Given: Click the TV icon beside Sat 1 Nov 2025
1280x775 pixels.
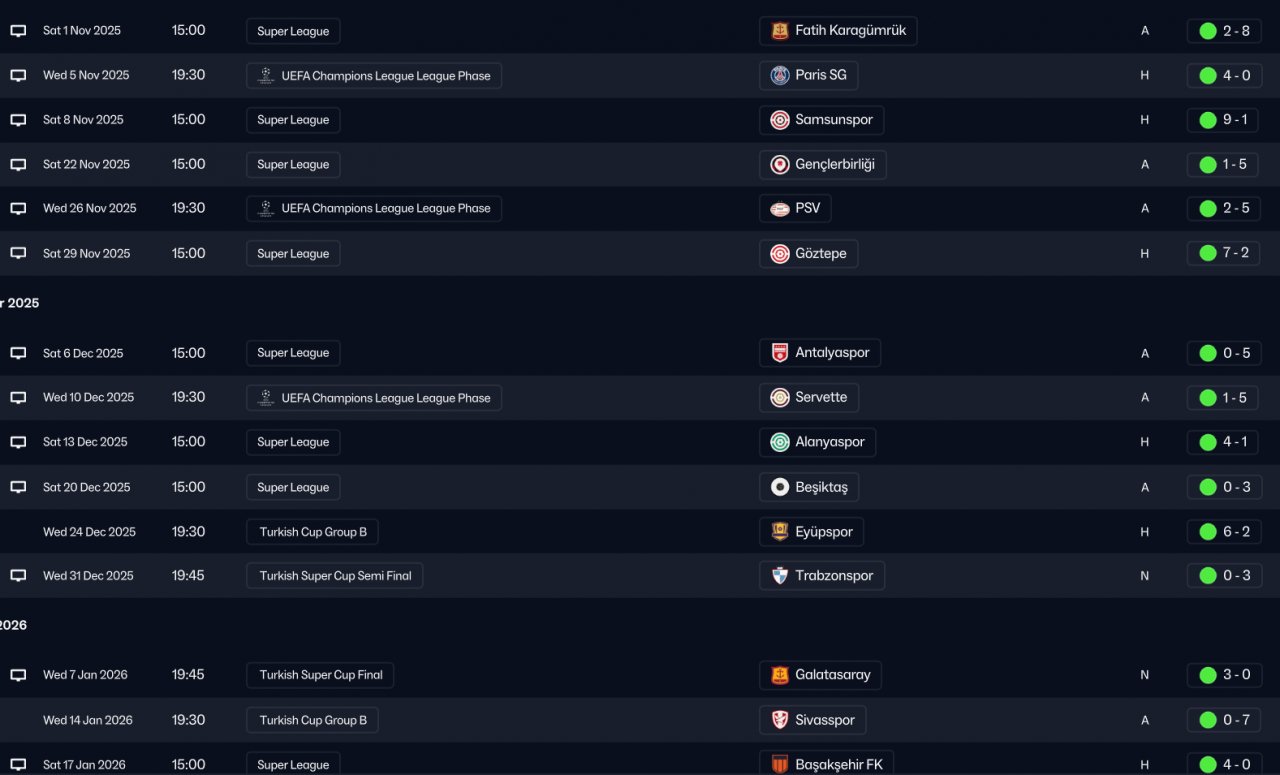Looking at the screenshot, I should (x=18, y=31).
